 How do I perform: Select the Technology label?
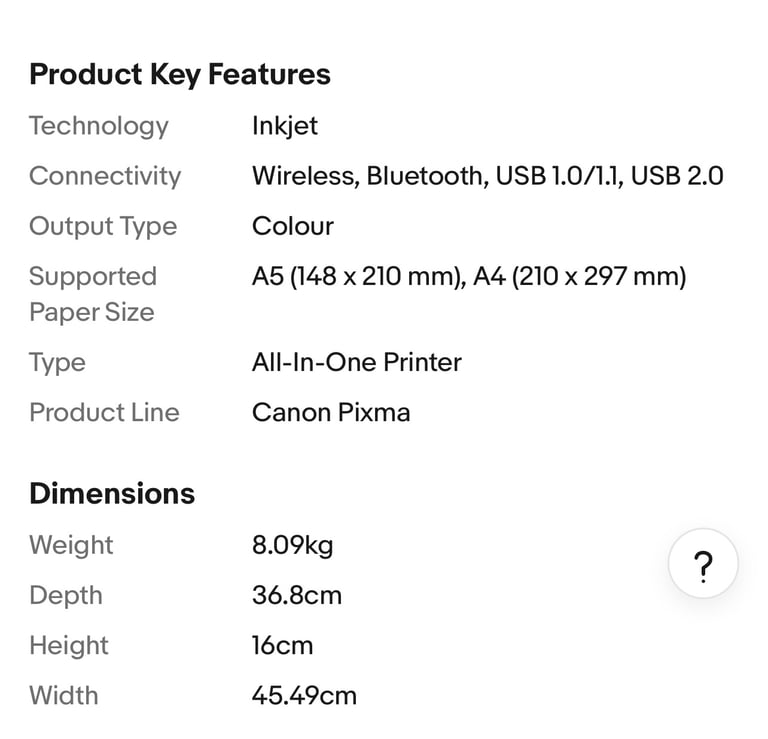point(99,126)
